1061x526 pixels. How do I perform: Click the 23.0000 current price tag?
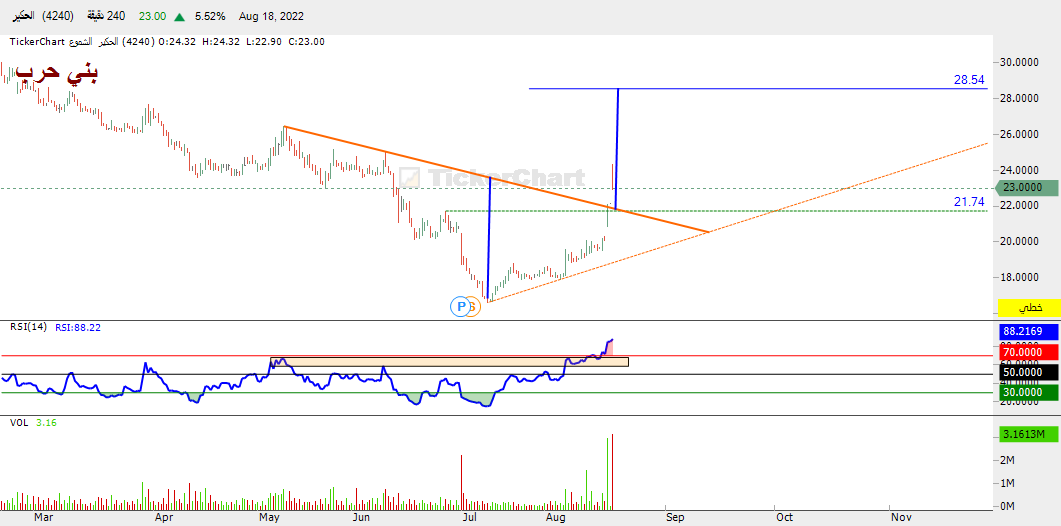(1028, 187)
